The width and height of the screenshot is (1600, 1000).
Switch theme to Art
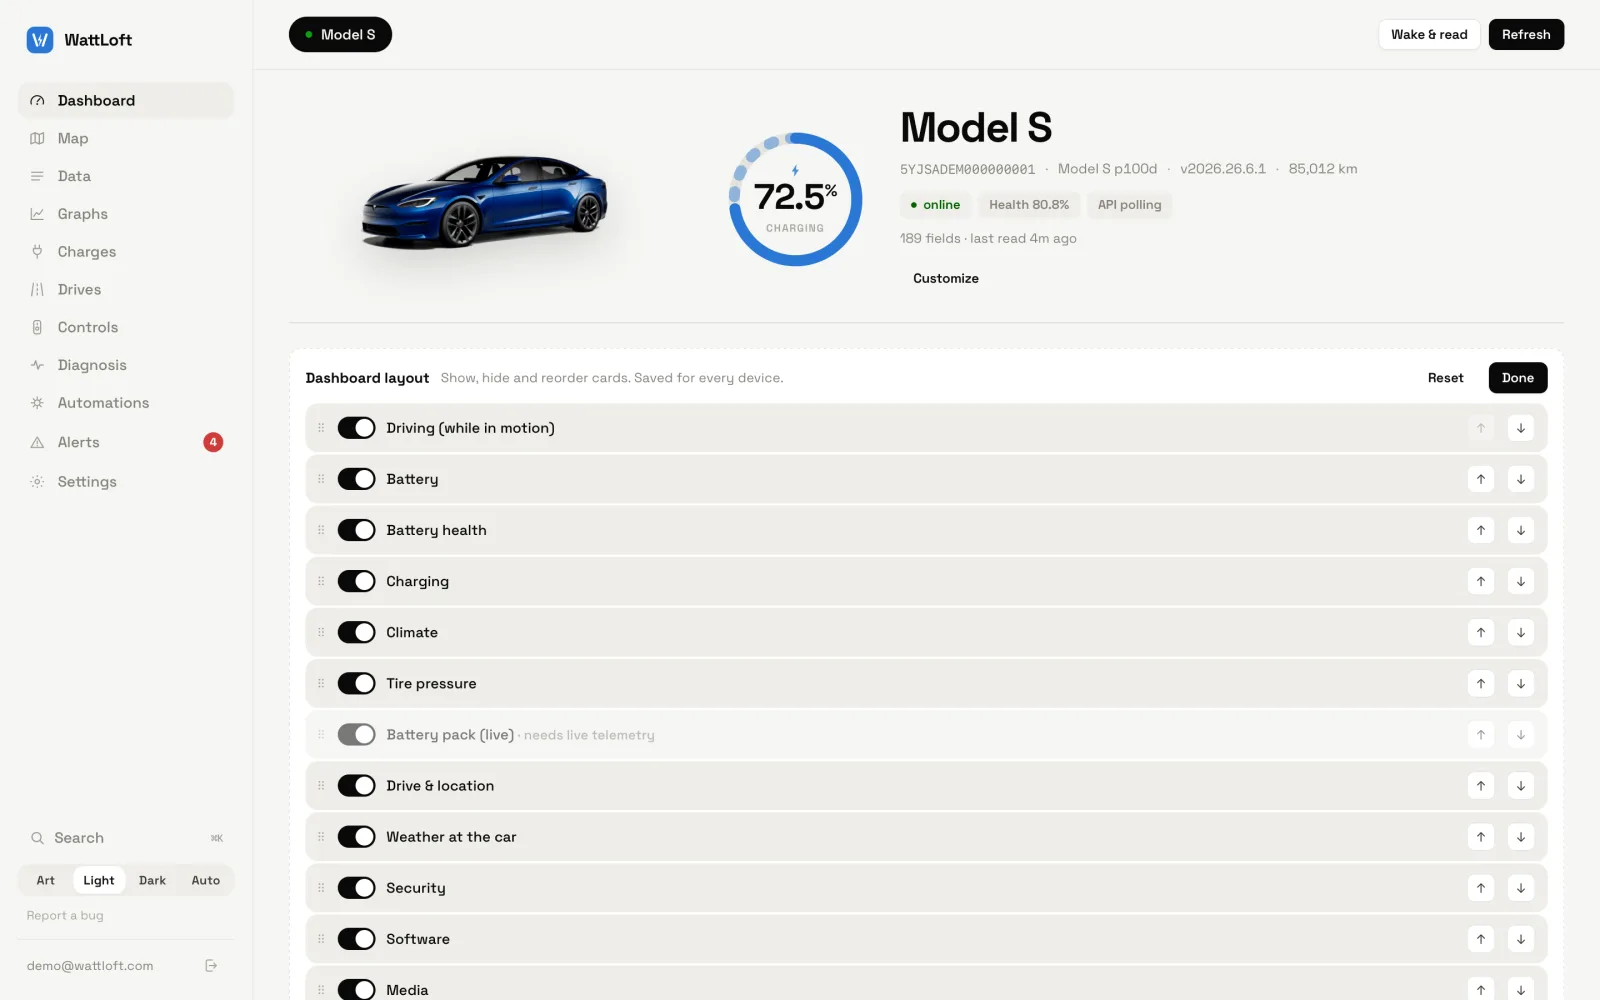tap(46, 880)
